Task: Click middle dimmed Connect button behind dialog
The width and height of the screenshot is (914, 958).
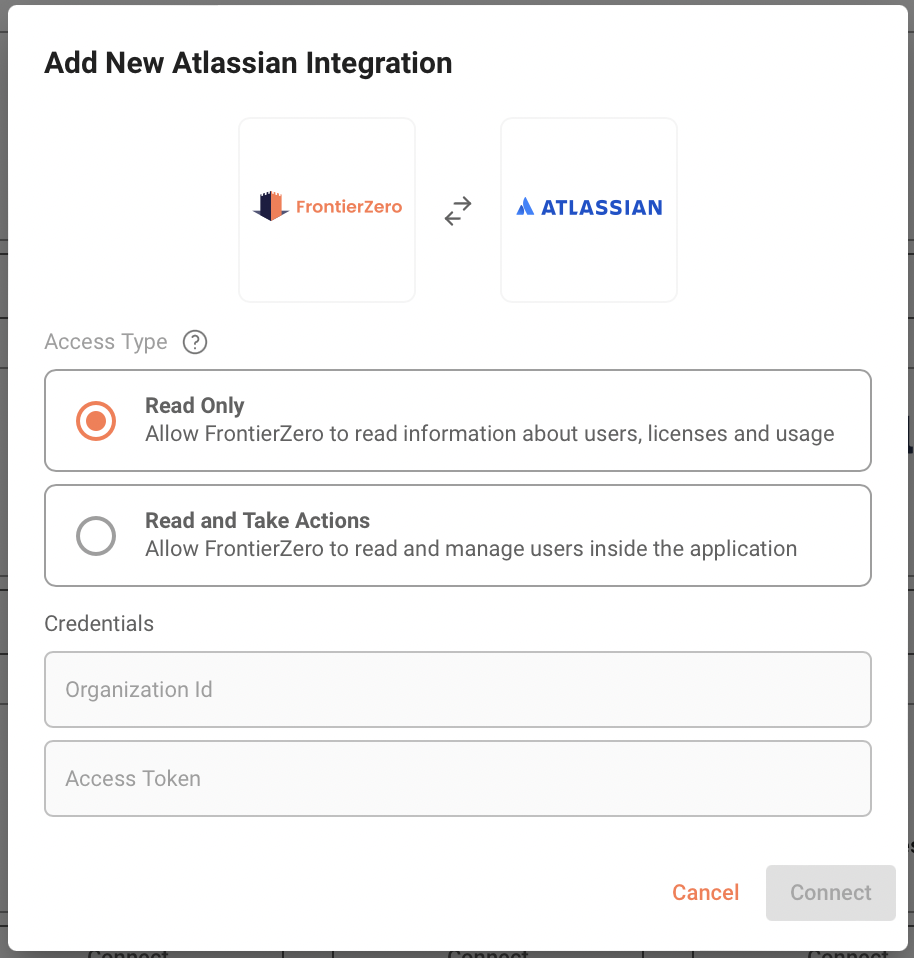Action: tap(488, 953)
